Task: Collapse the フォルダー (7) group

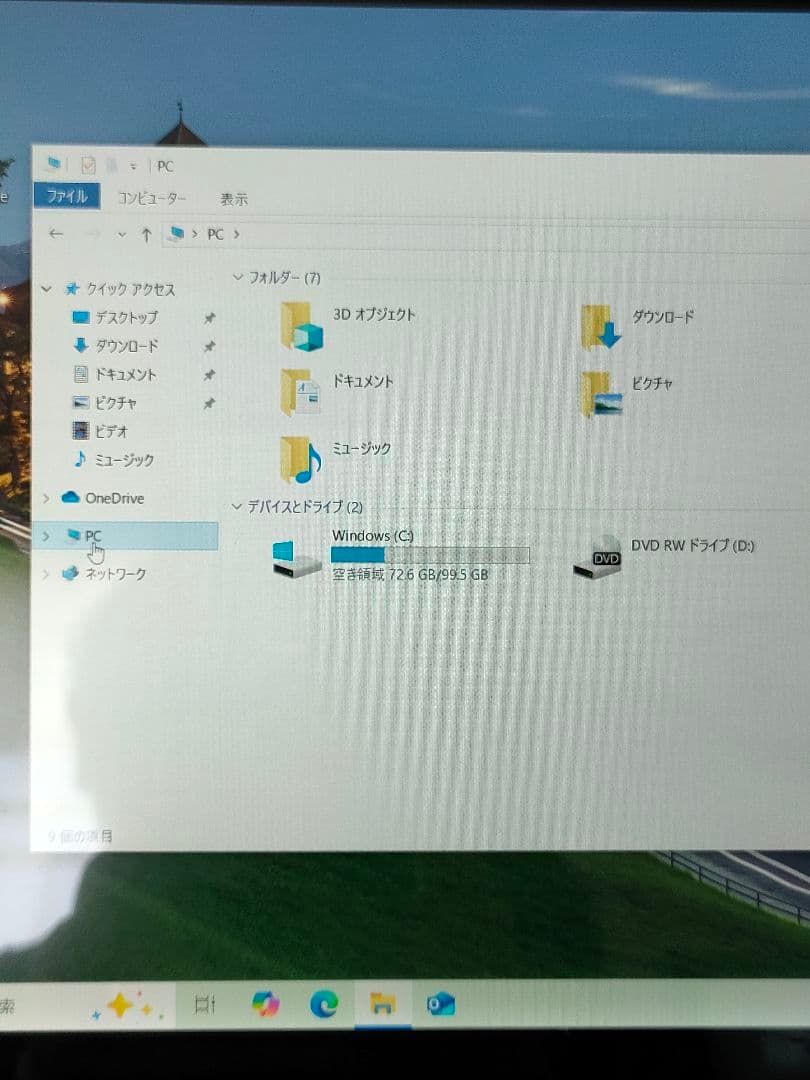Action: click(238, 278)
